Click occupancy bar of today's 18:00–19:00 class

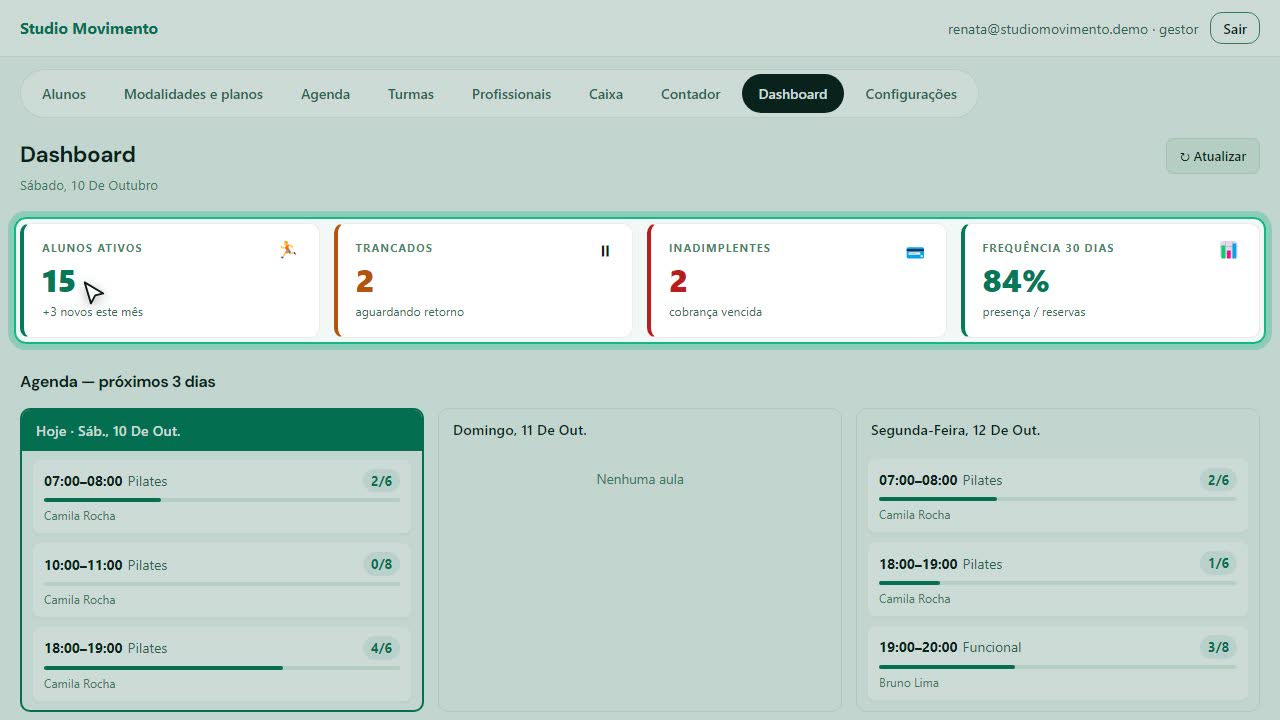[x=222, y=668]
